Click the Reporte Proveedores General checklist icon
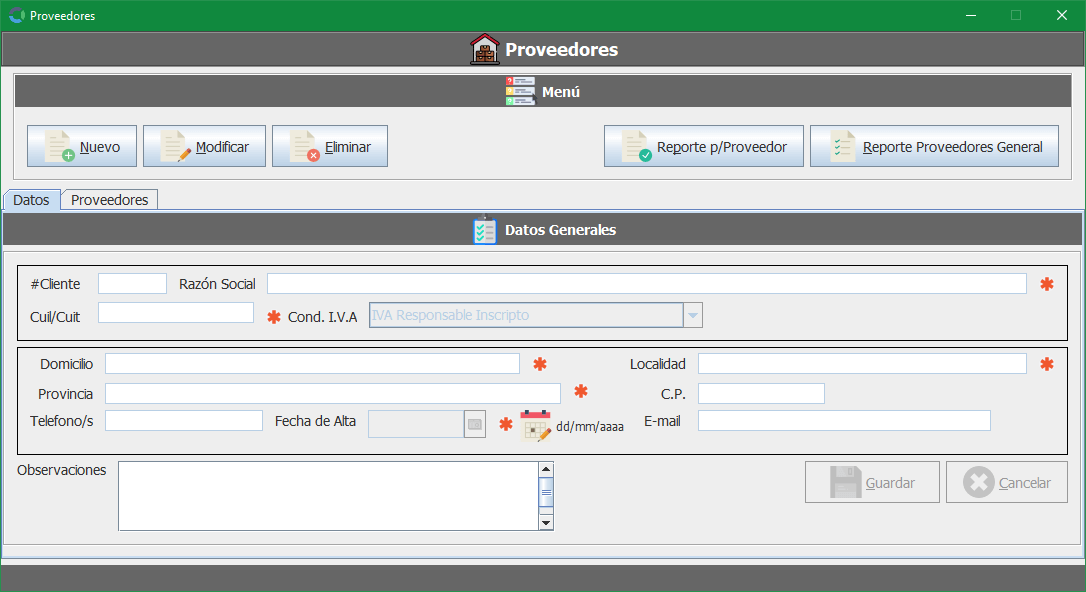The width and height of the screenshot is (1086, 592). coord(843,147)
